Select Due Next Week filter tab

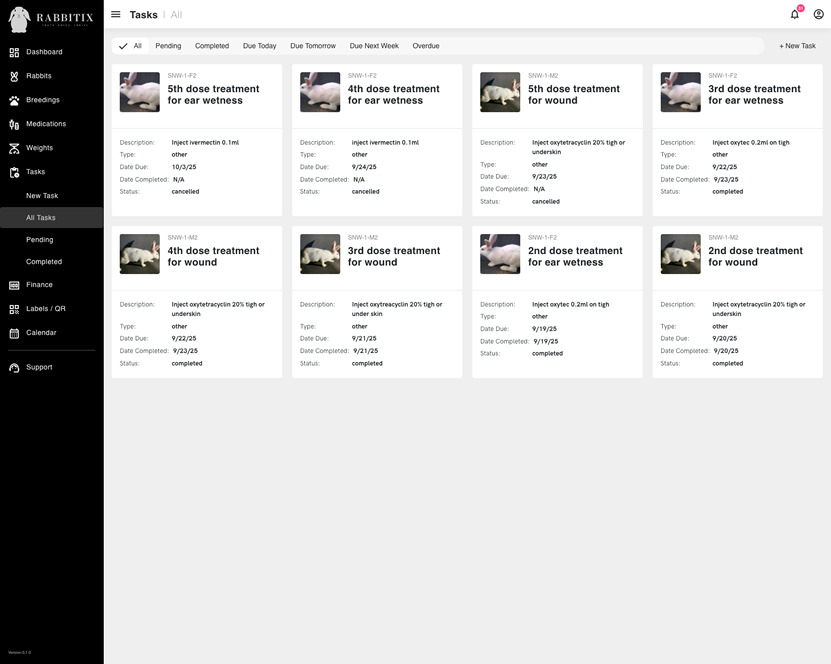(374, 45)
